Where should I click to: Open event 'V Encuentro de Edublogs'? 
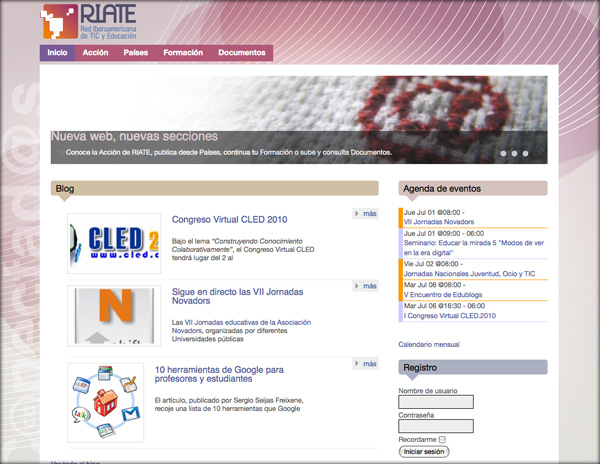click(x=443, y=295)
